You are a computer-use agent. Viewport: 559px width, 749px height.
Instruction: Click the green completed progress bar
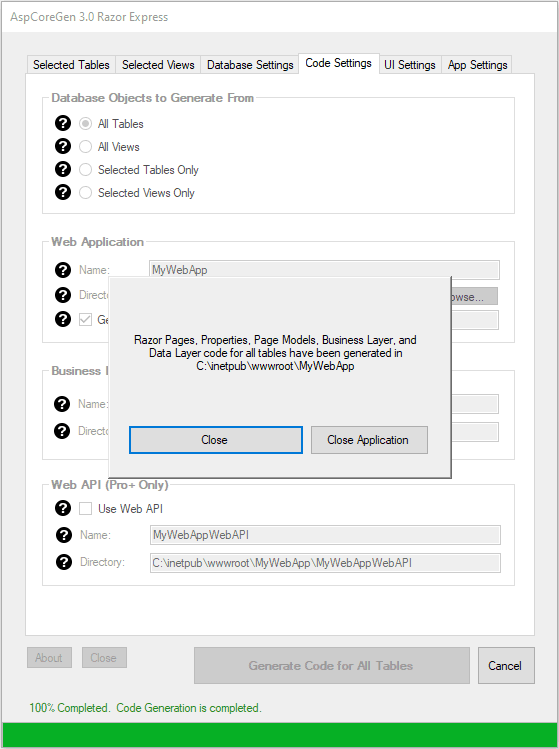[x=280, y=734]
